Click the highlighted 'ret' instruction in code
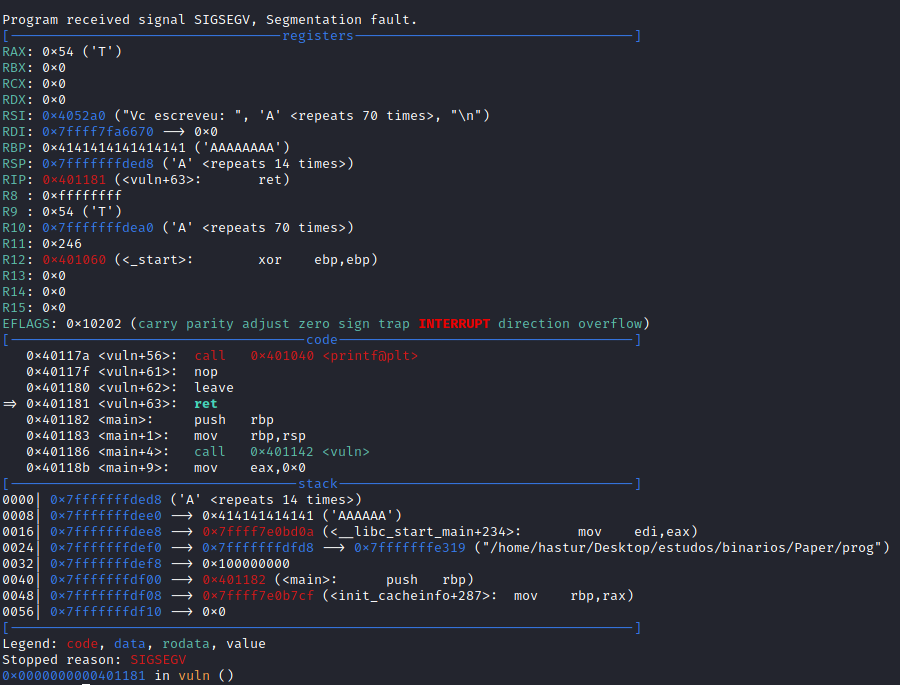 (206, 404)
